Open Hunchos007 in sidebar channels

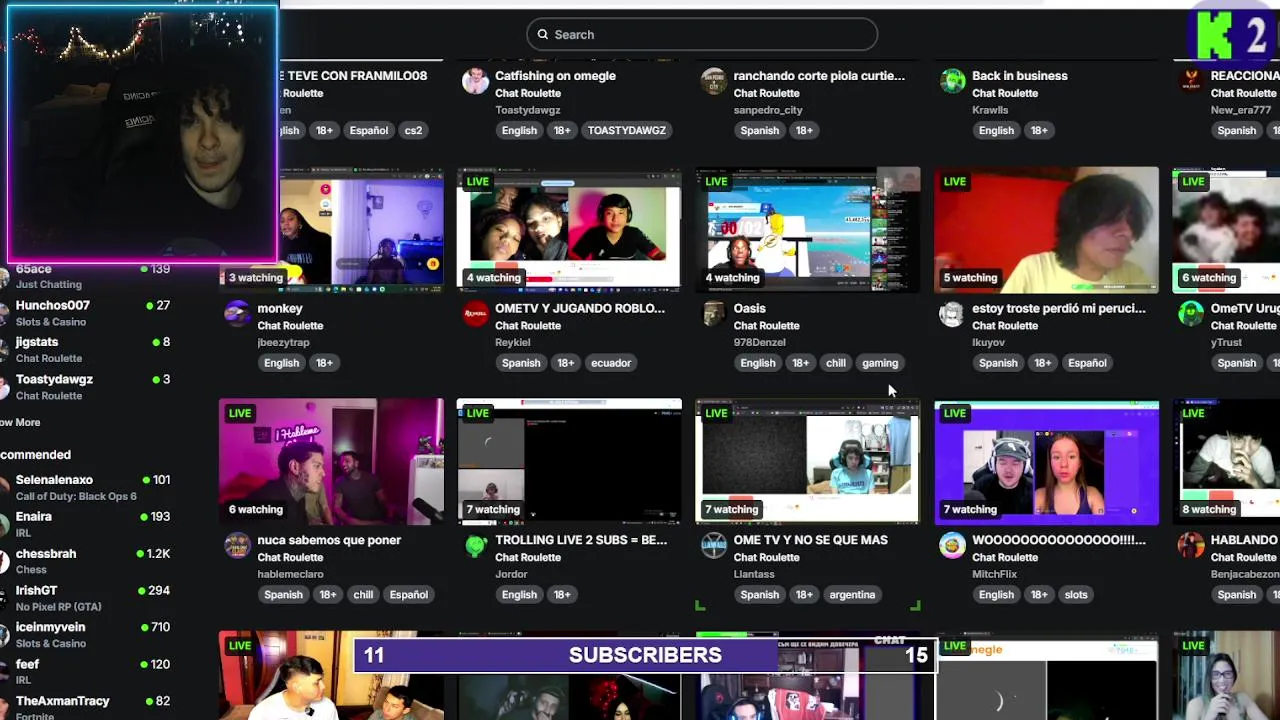pyautogui.click(x=87, y=313)
